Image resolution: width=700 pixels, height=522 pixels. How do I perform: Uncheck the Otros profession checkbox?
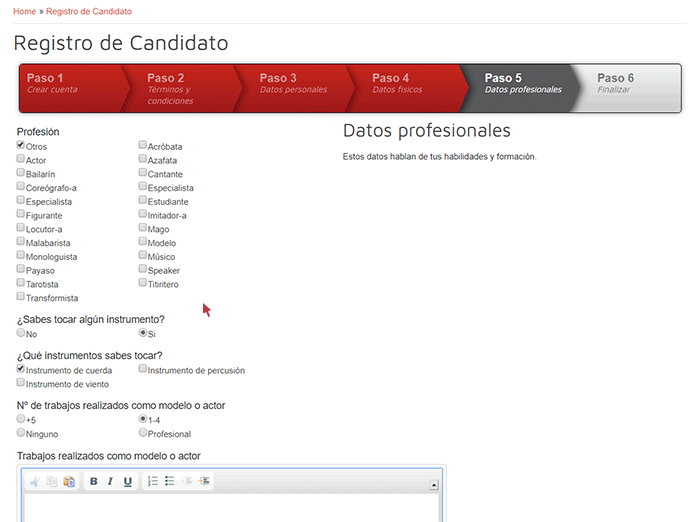click(21, 145)
